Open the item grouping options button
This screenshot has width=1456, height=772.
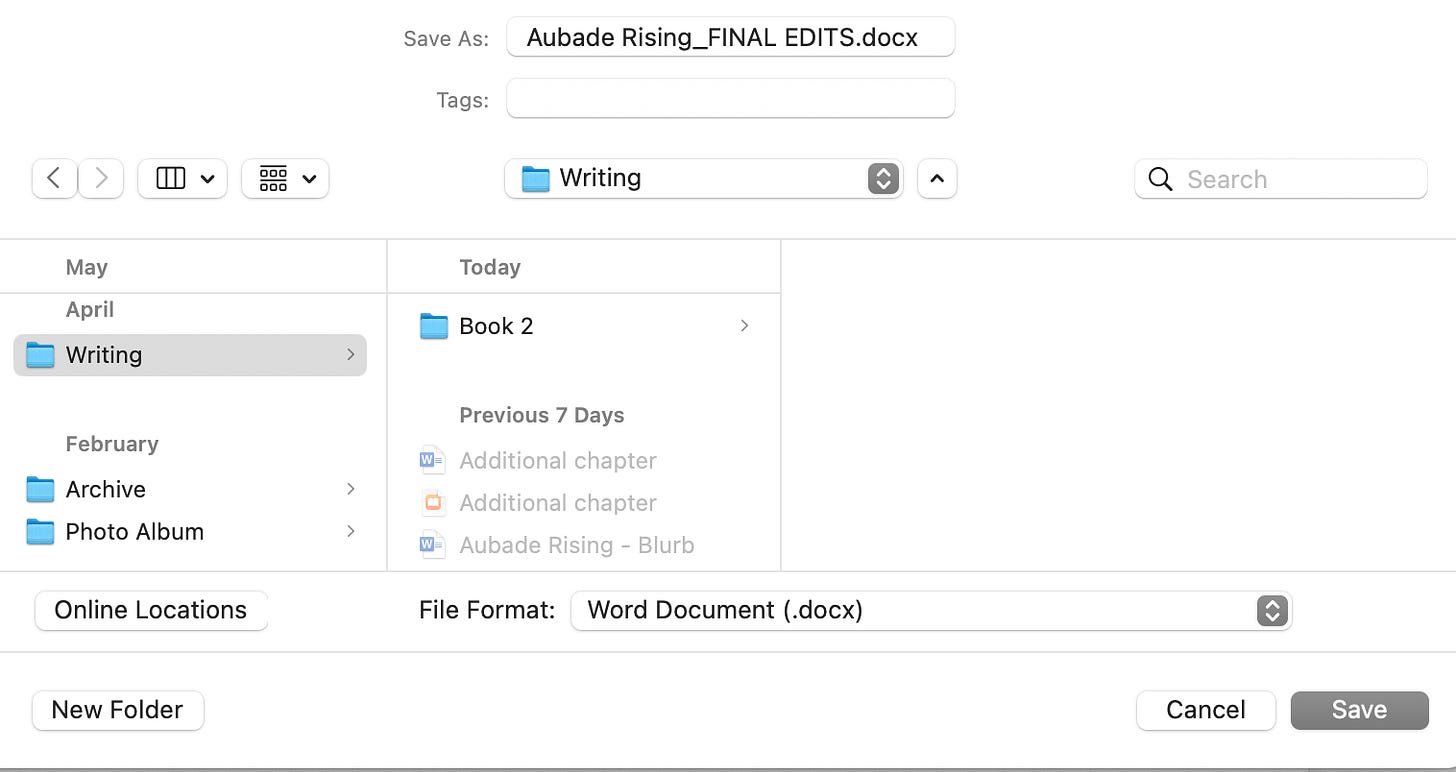tap(285, 179)
